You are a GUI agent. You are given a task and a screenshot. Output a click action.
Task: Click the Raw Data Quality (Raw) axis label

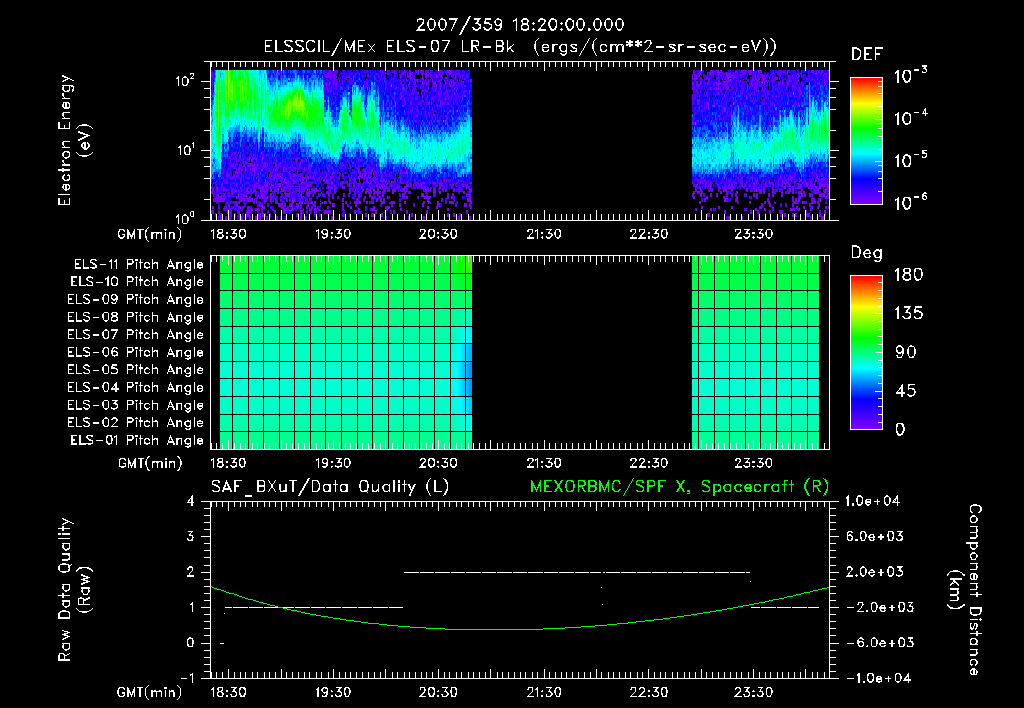point(74,590)
